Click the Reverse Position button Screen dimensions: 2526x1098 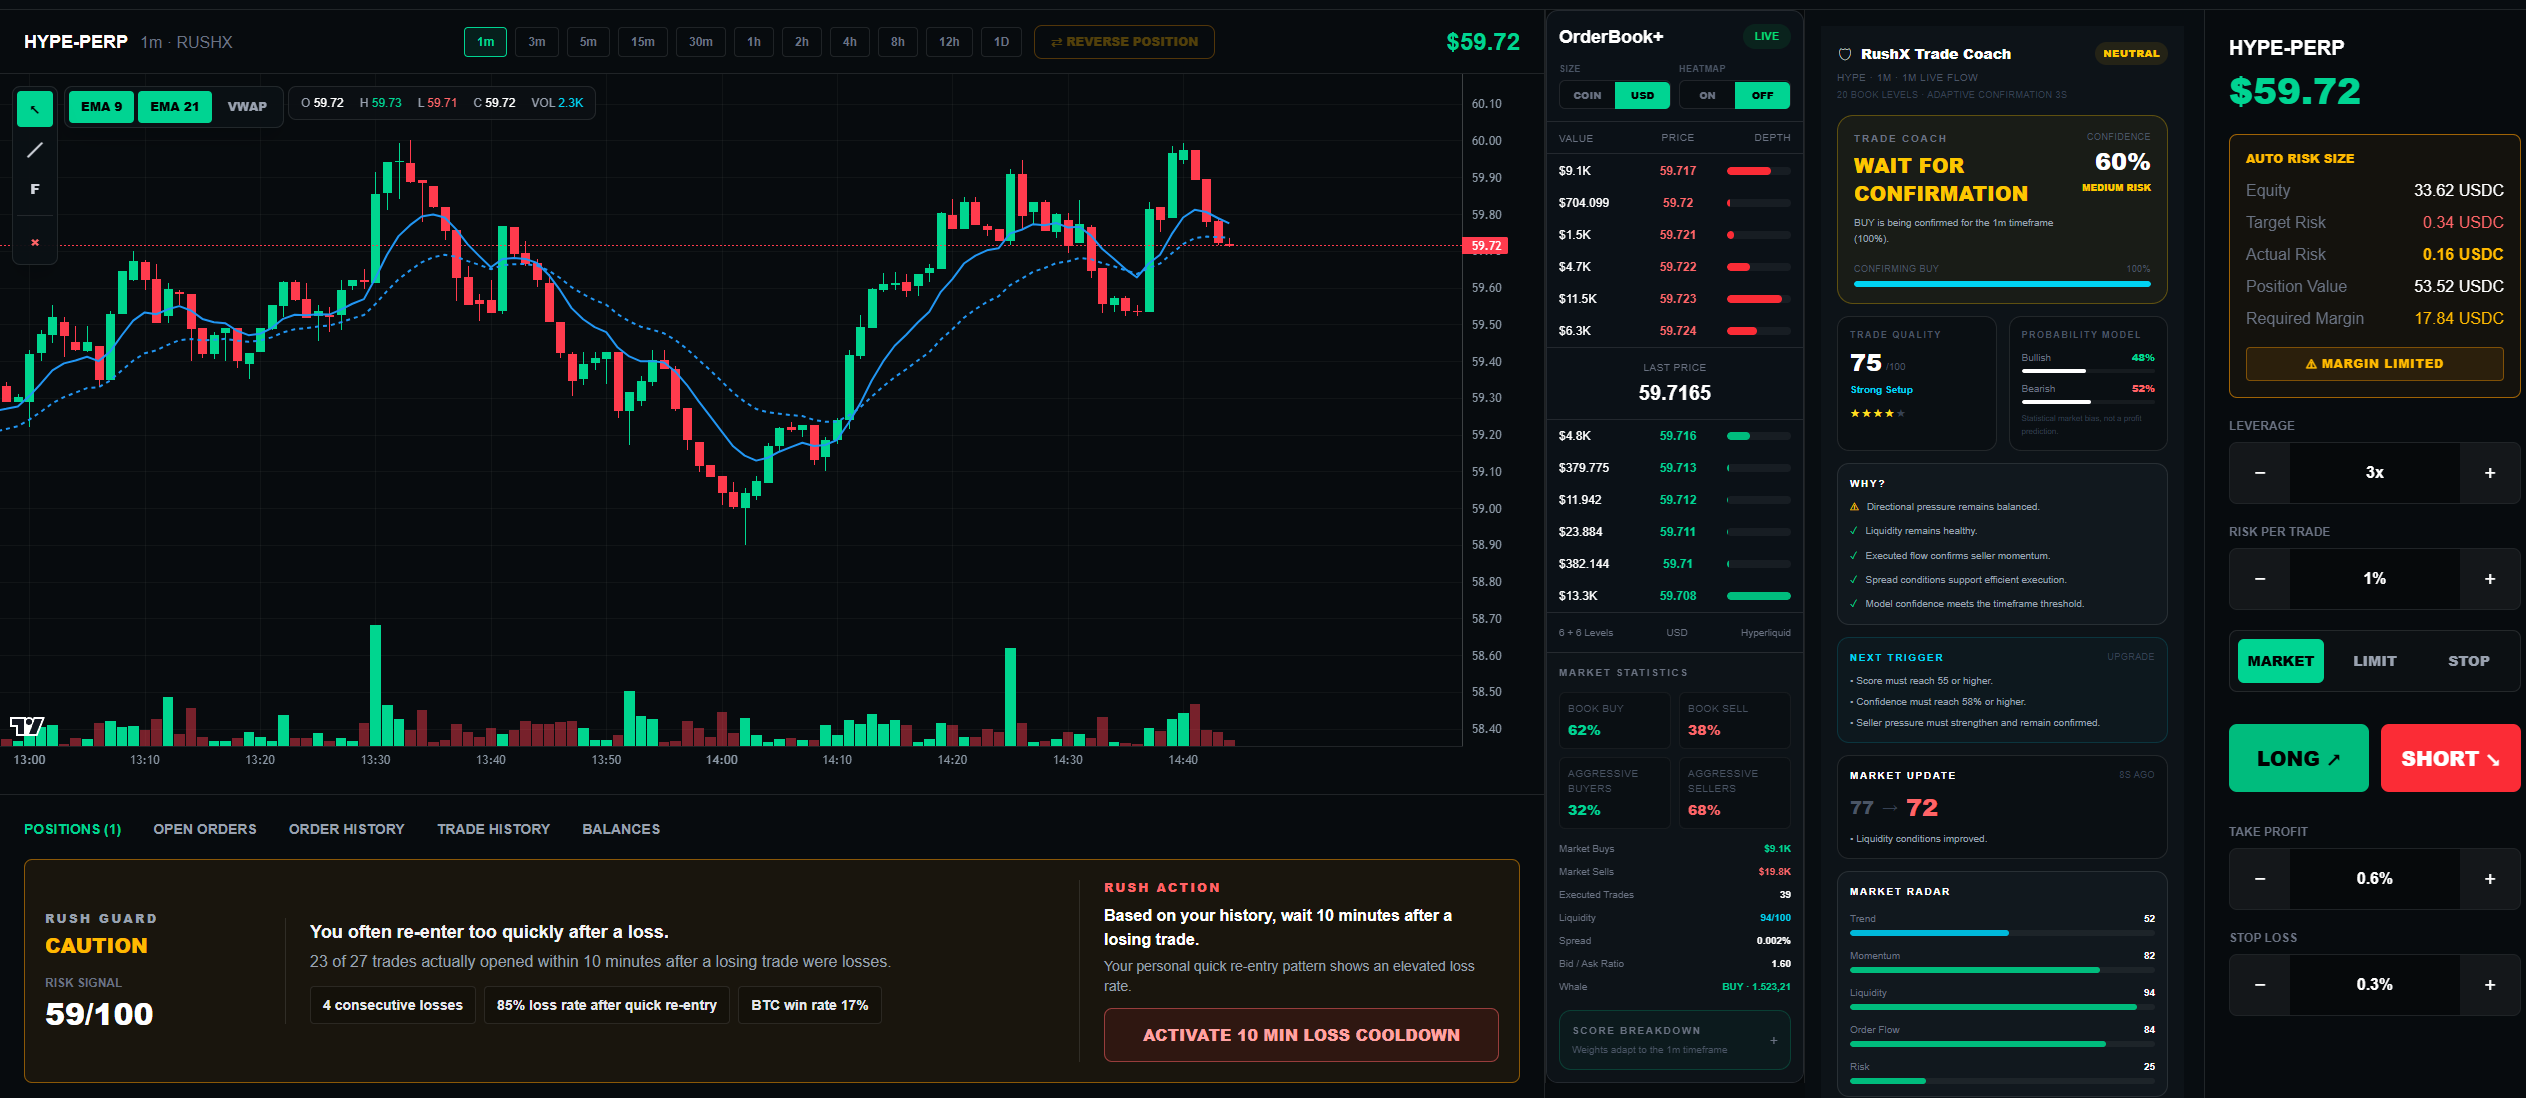[1124, 42]
